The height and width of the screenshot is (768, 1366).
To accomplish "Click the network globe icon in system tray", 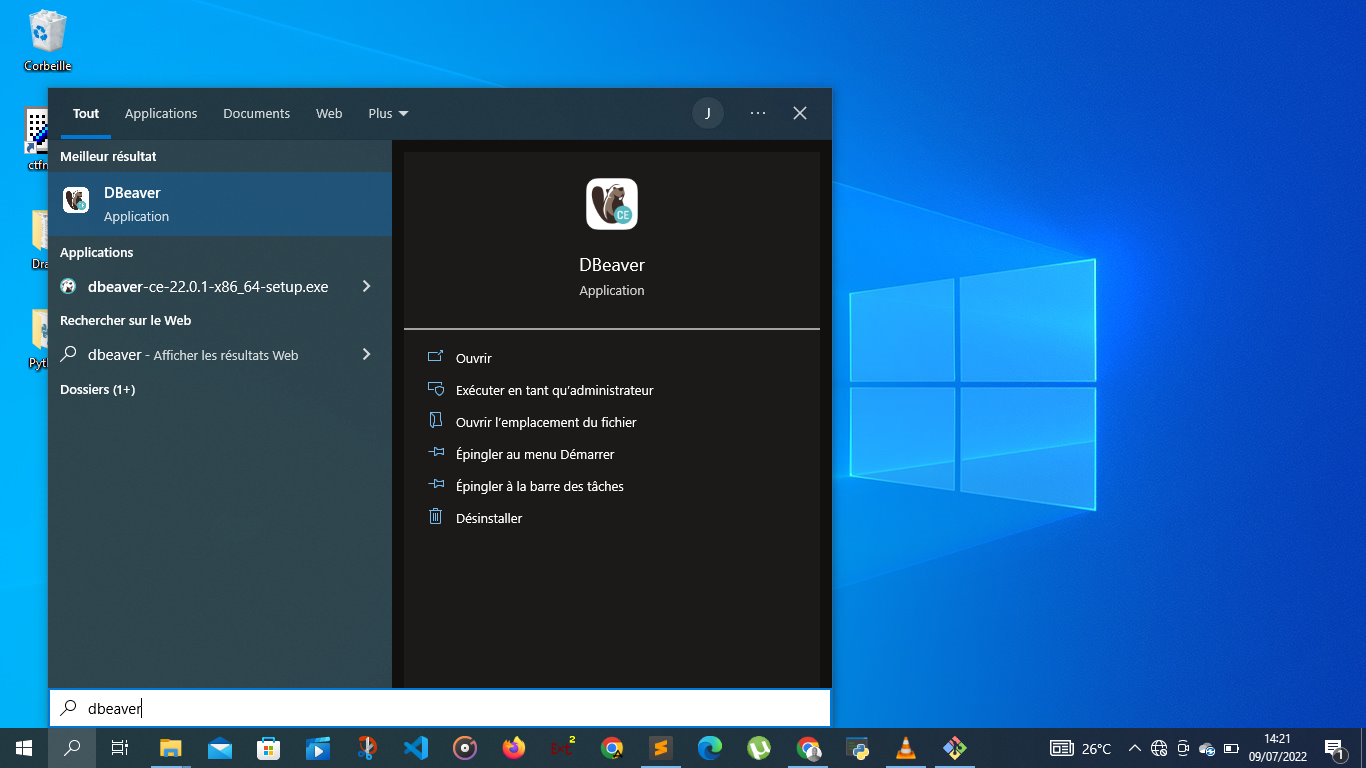I will 1159,748.
